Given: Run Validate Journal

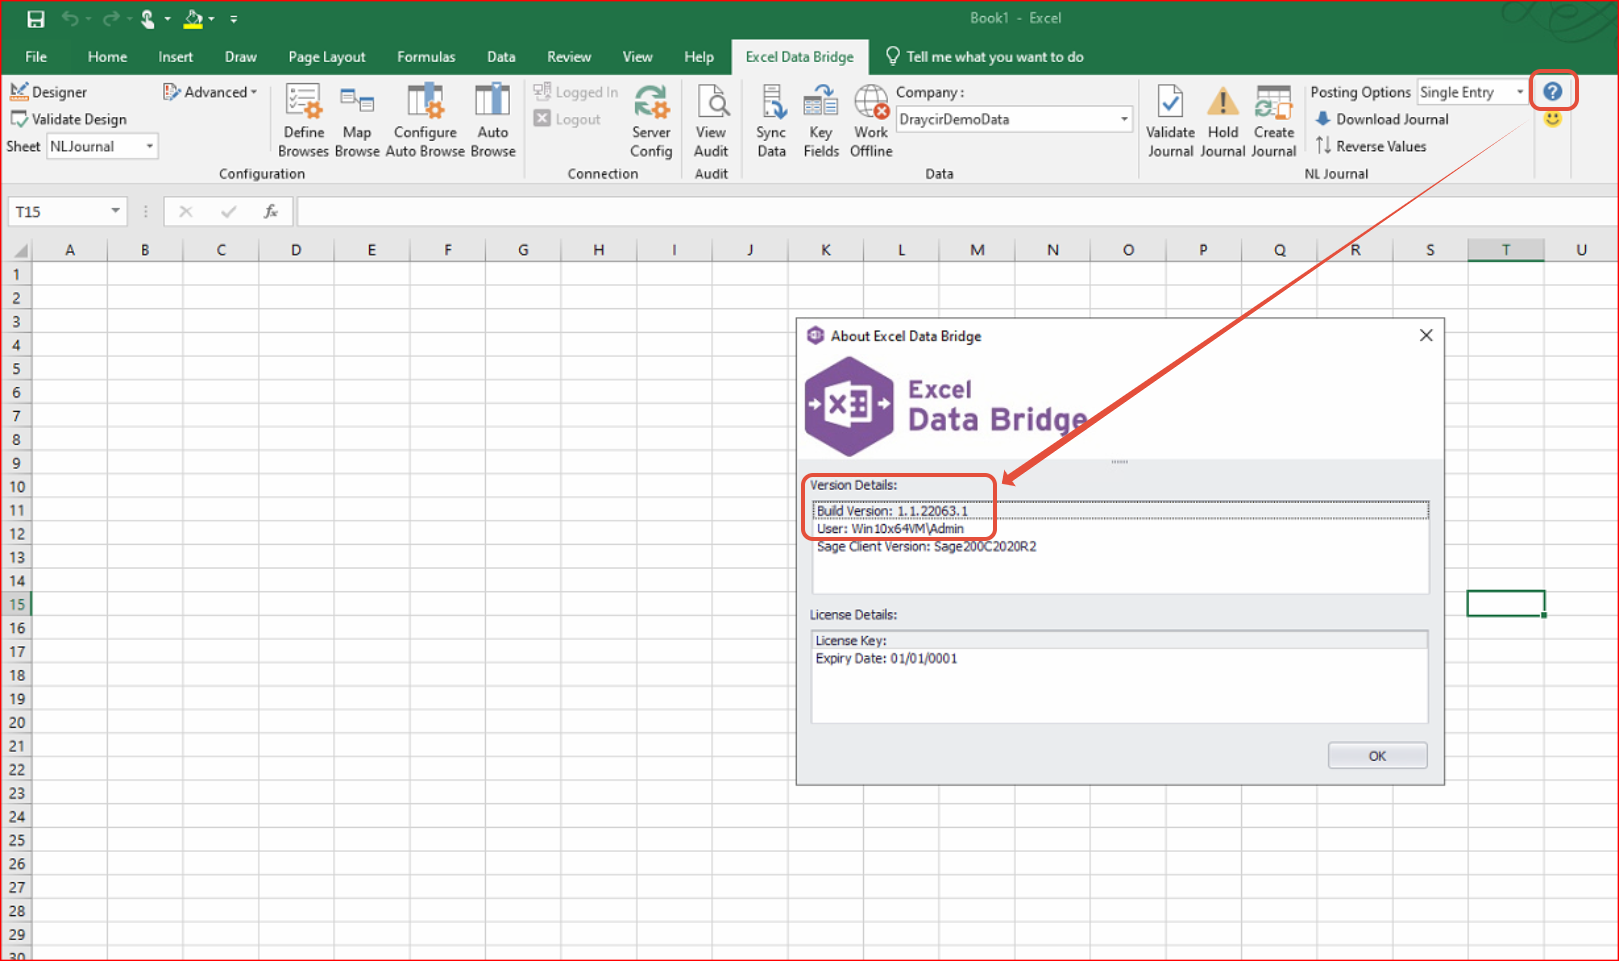Looking at the screenshot, I should pyautogui.click(x=1170, y=121).
